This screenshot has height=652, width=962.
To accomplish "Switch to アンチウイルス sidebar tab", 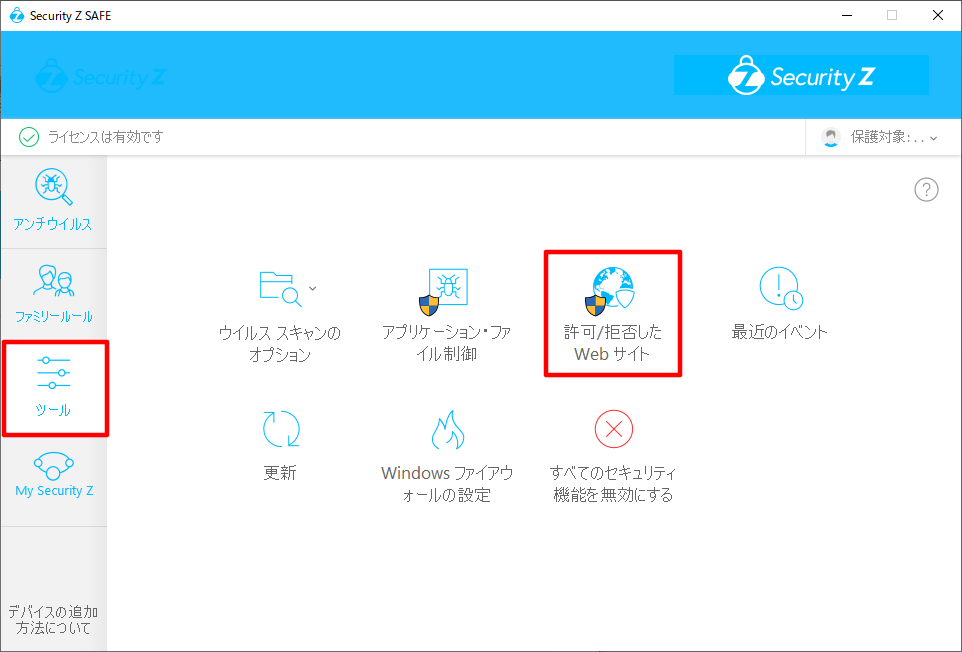I will pyautogui.click(x=53, y=201).
